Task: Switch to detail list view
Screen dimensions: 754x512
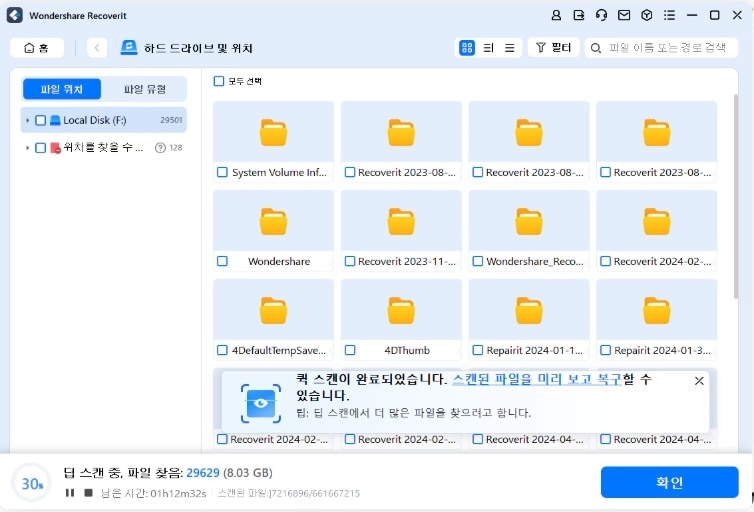Action: coord(488,48)
